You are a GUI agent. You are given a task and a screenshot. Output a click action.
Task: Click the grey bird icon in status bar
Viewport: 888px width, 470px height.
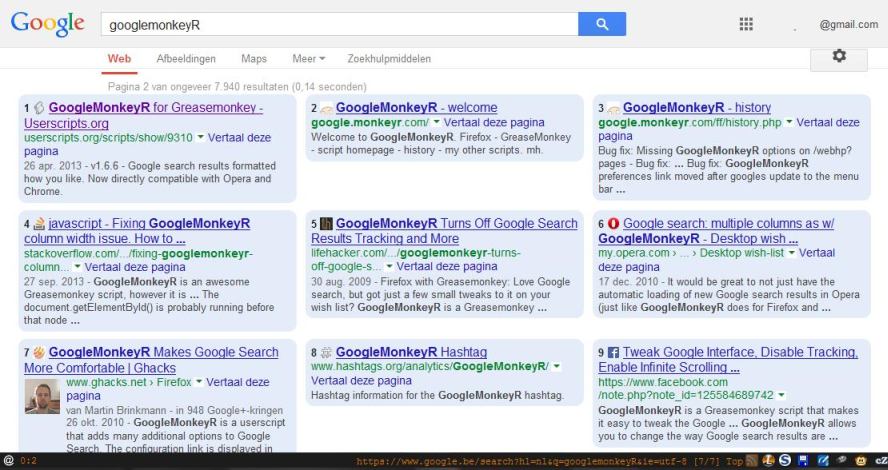[x=842, y=461]
